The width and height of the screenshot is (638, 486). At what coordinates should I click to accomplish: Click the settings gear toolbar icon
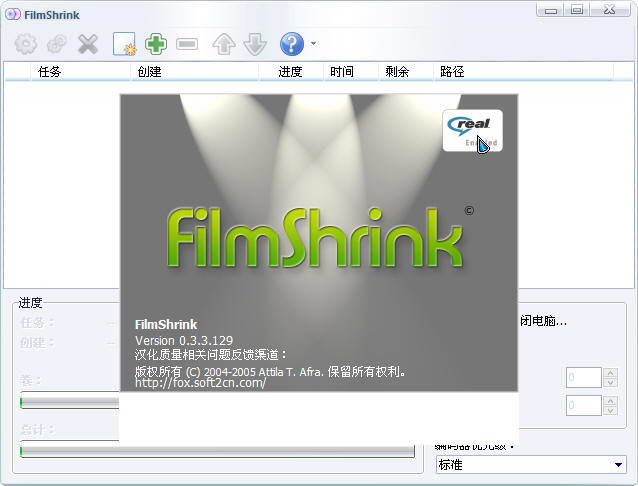click(26, 44)
